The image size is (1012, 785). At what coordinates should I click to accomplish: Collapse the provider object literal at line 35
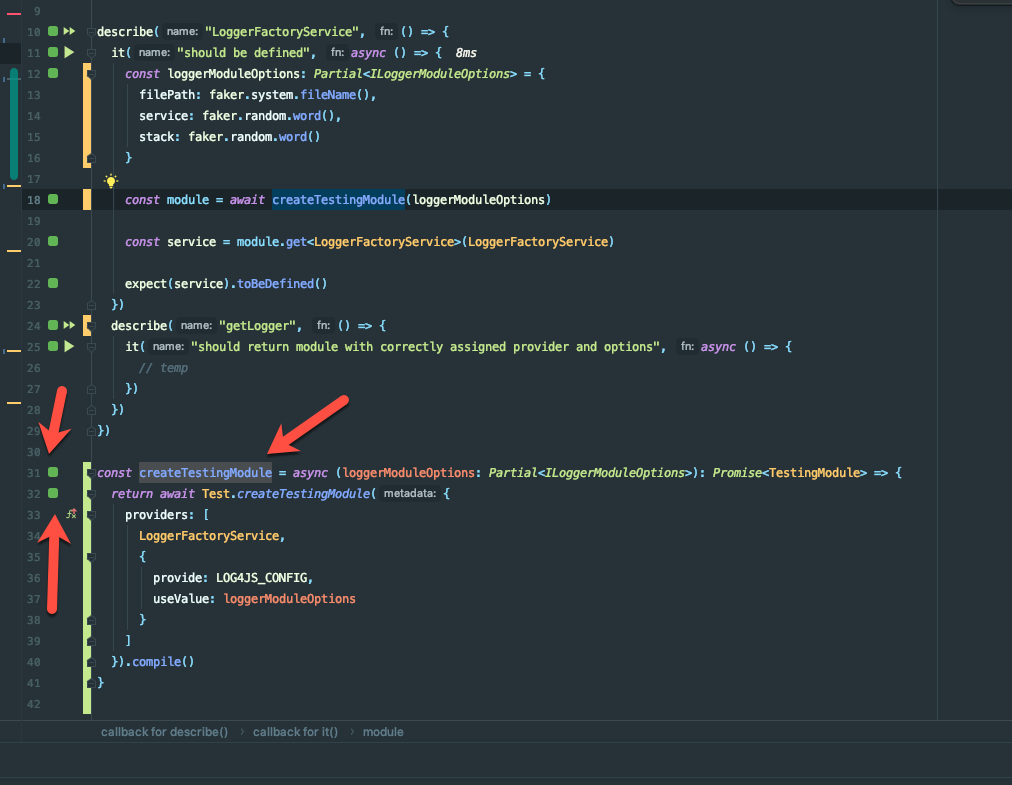[91, 557]
